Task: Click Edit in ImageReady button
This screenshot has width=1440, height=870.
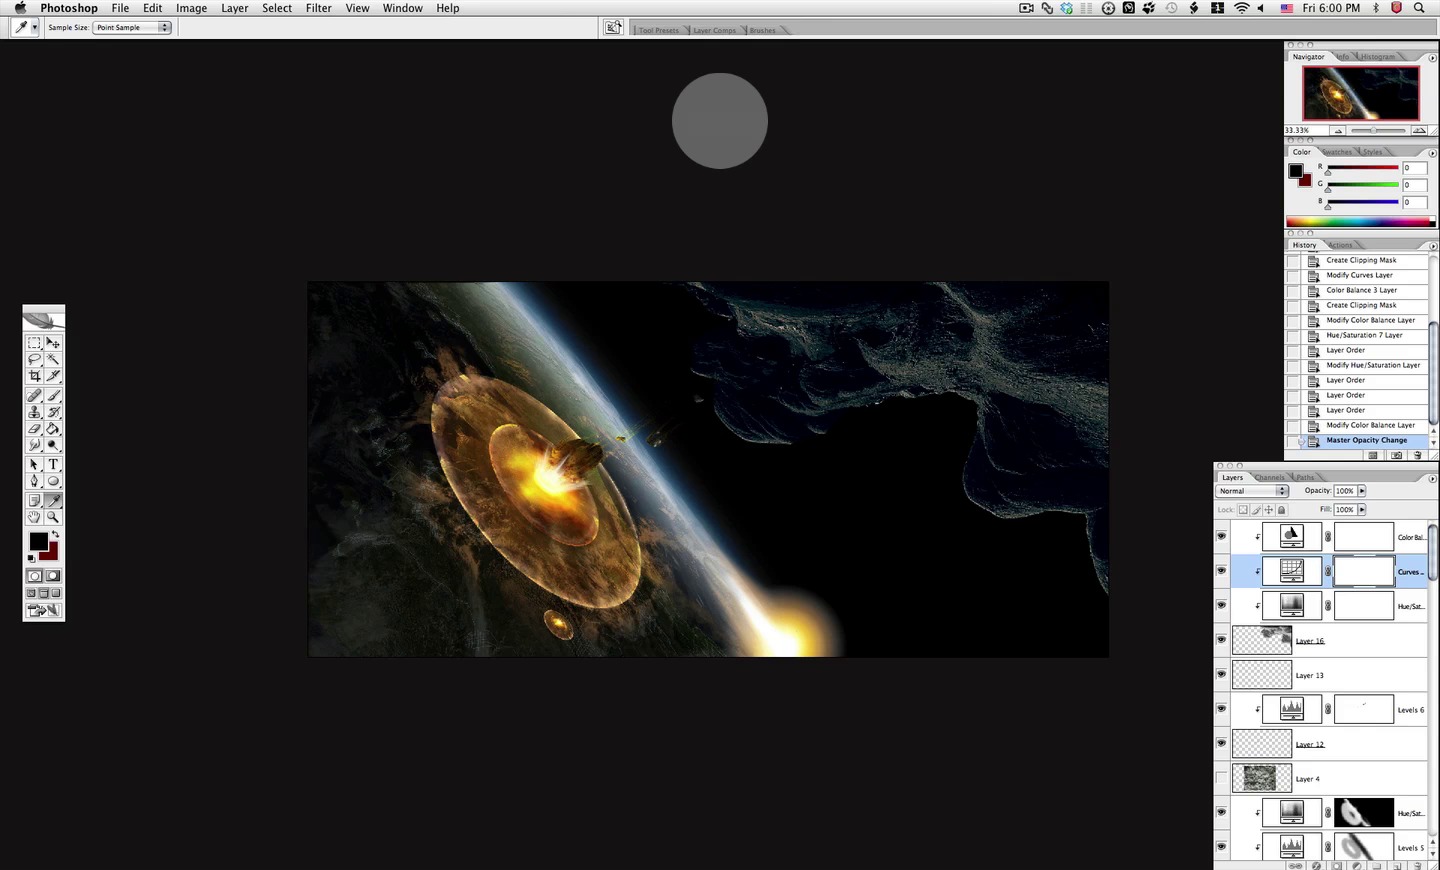Action: pos(44,610)
